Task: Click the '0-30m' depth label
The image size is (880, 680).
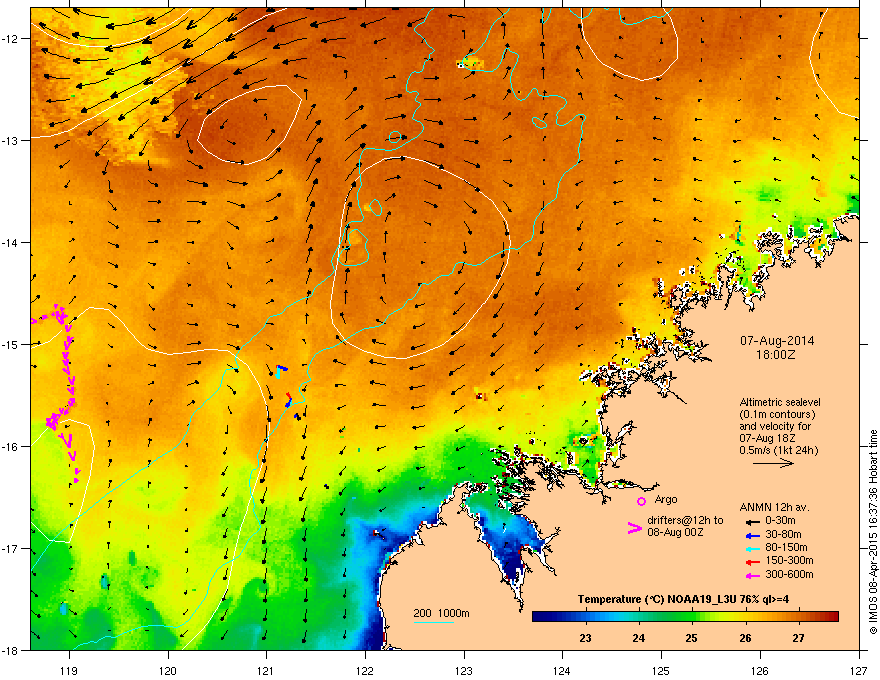Action: coord(780,521)
